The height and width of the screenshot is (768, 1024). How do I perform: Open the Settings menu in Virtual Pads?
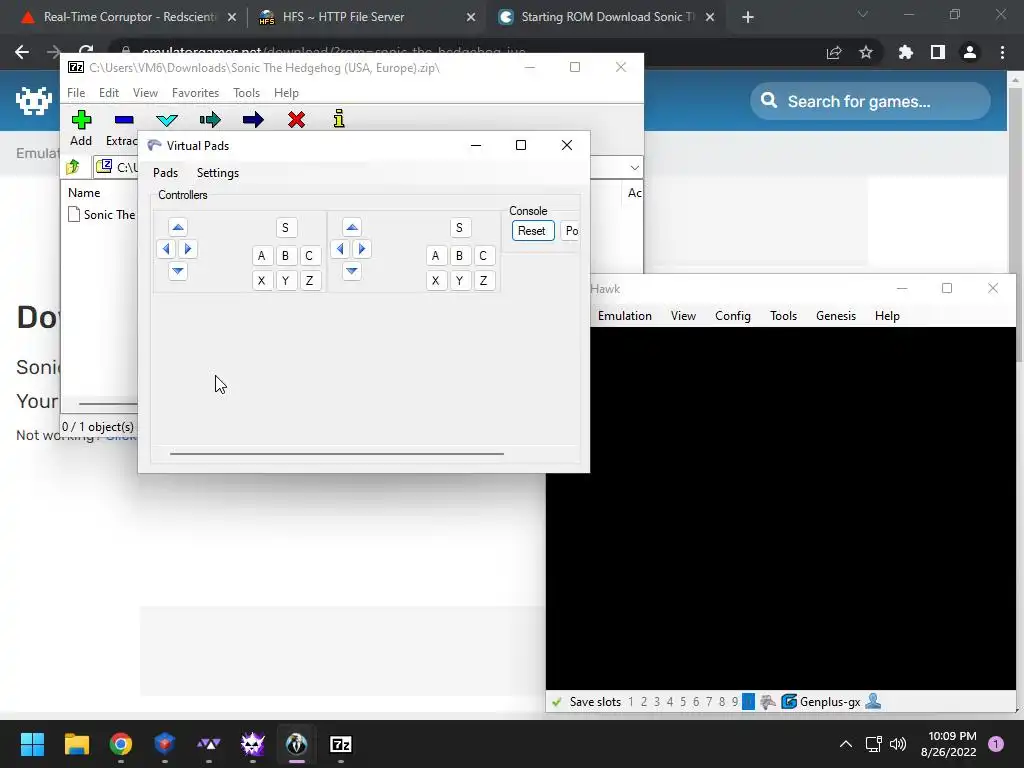coord(217,173)
